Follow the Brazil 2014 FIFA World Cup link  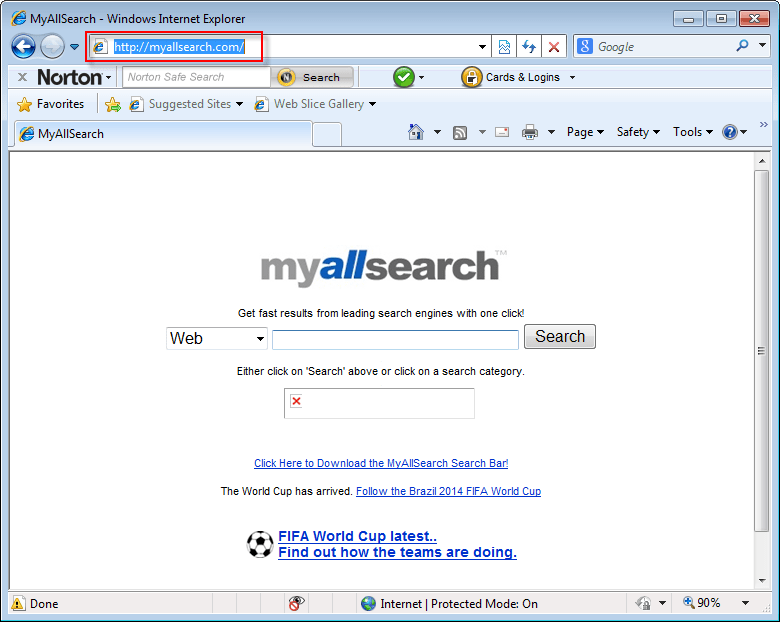click(448, 491)
